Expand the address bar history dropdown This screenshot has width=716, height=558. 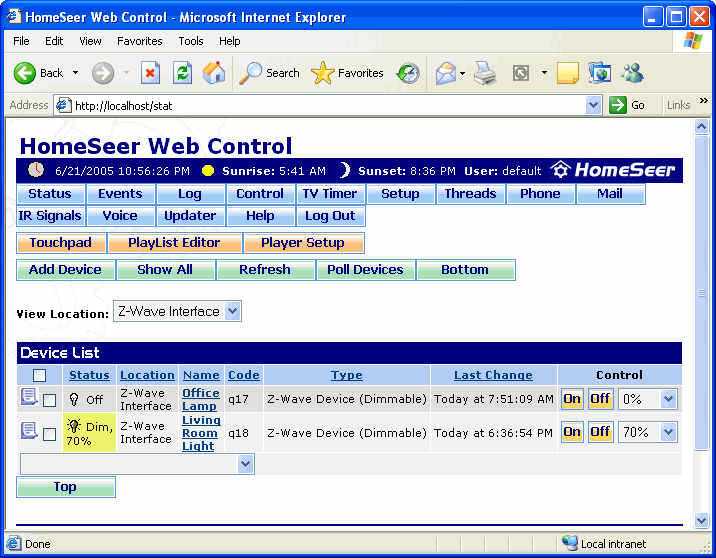pyautogui.click(x=593, y=105)
